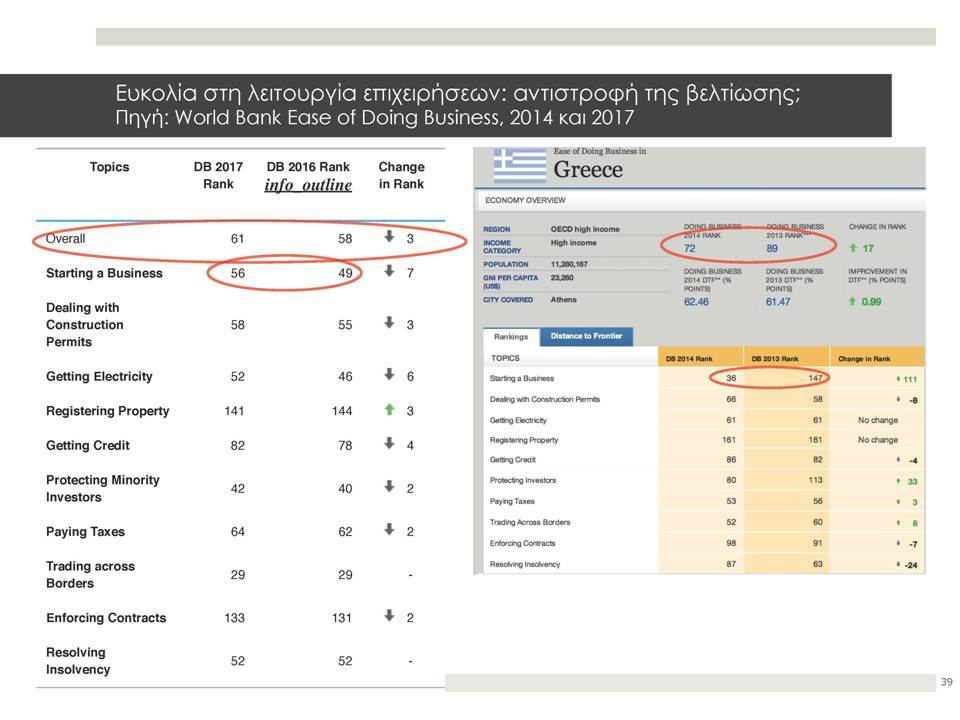Click the Registering Property rank 141

pos(234,411)
